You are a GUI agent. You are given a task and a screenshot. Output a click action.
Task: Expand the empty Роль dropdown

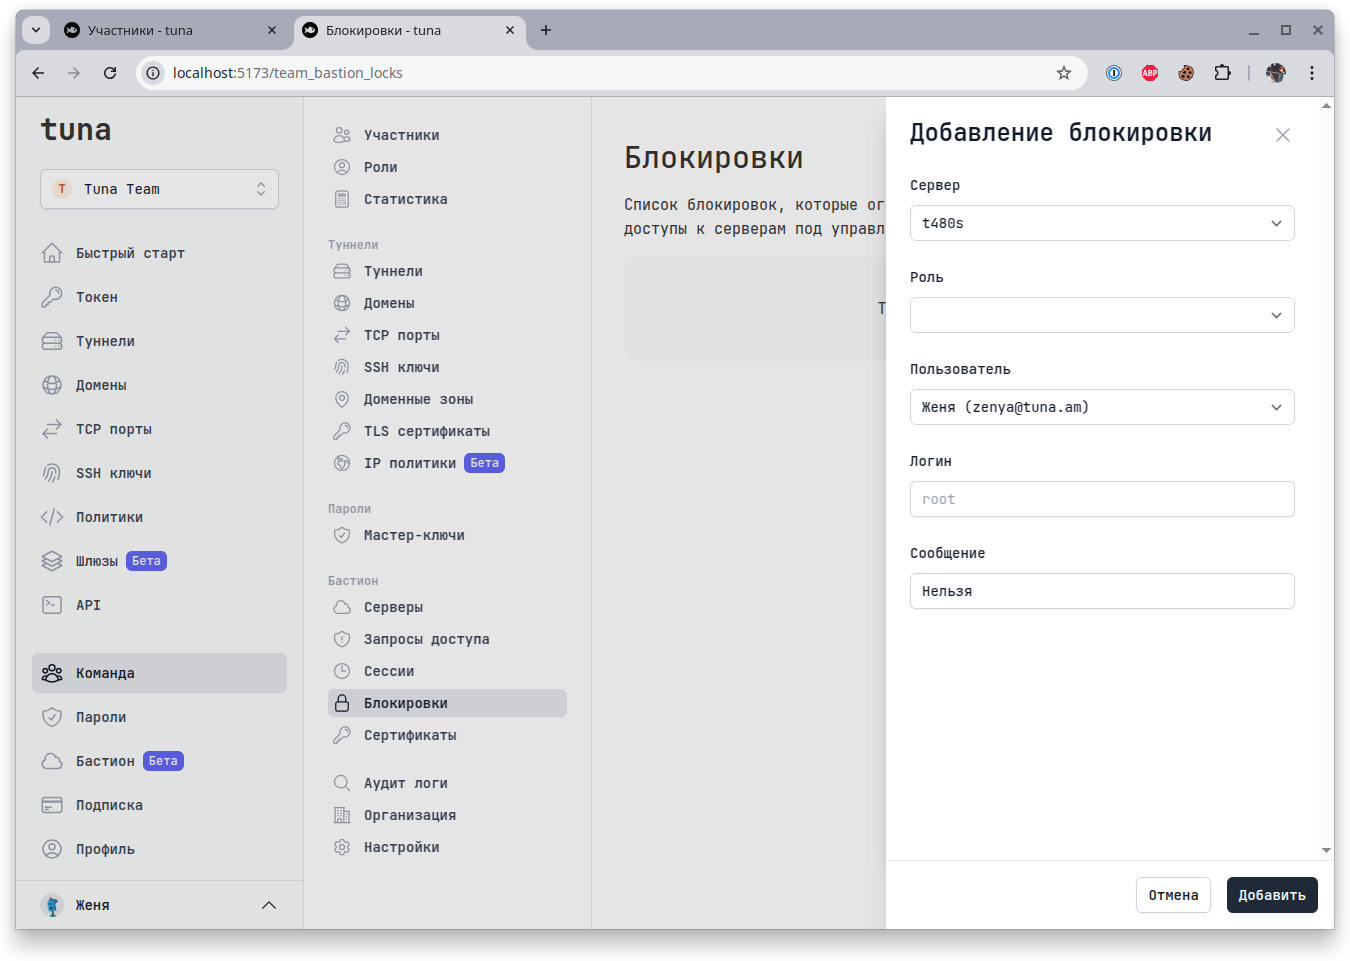click(1101, 315)
